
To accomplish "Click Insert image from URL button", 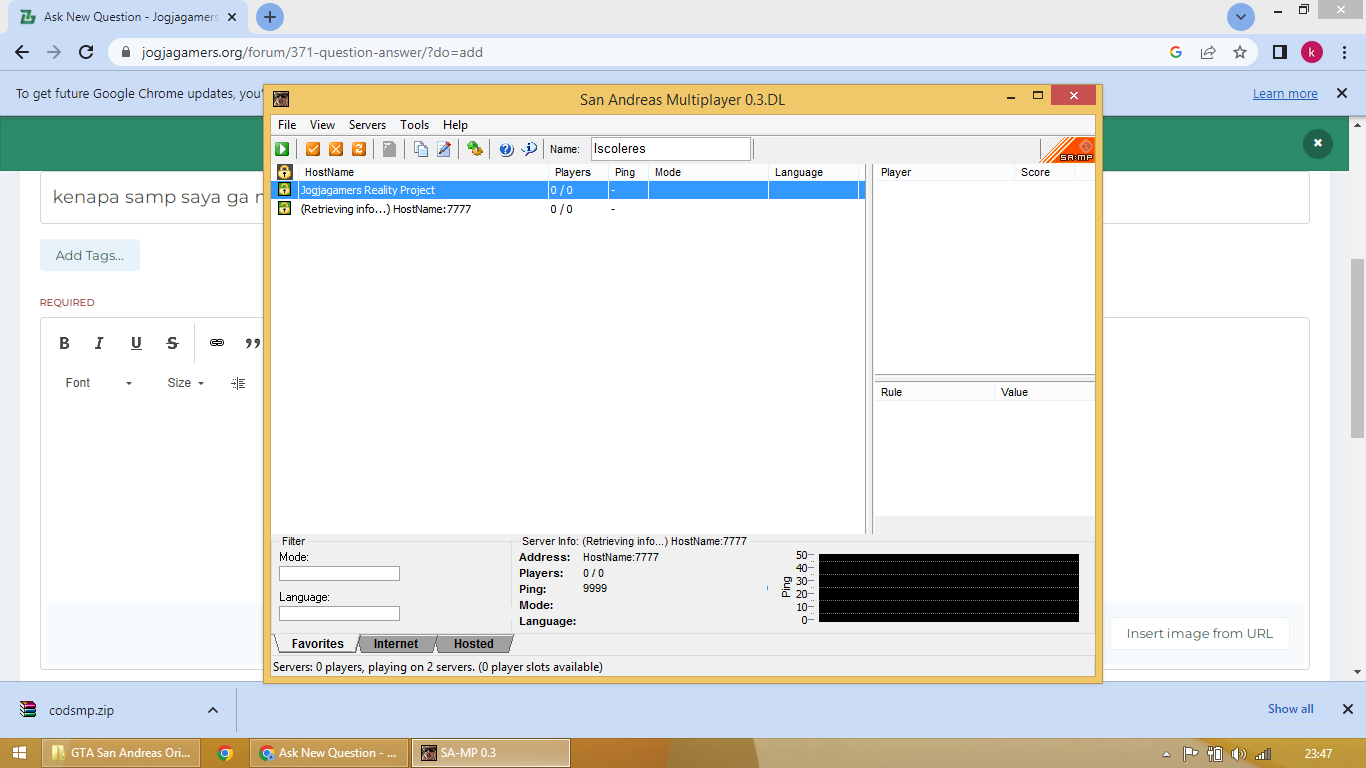I will (1199, 633).
